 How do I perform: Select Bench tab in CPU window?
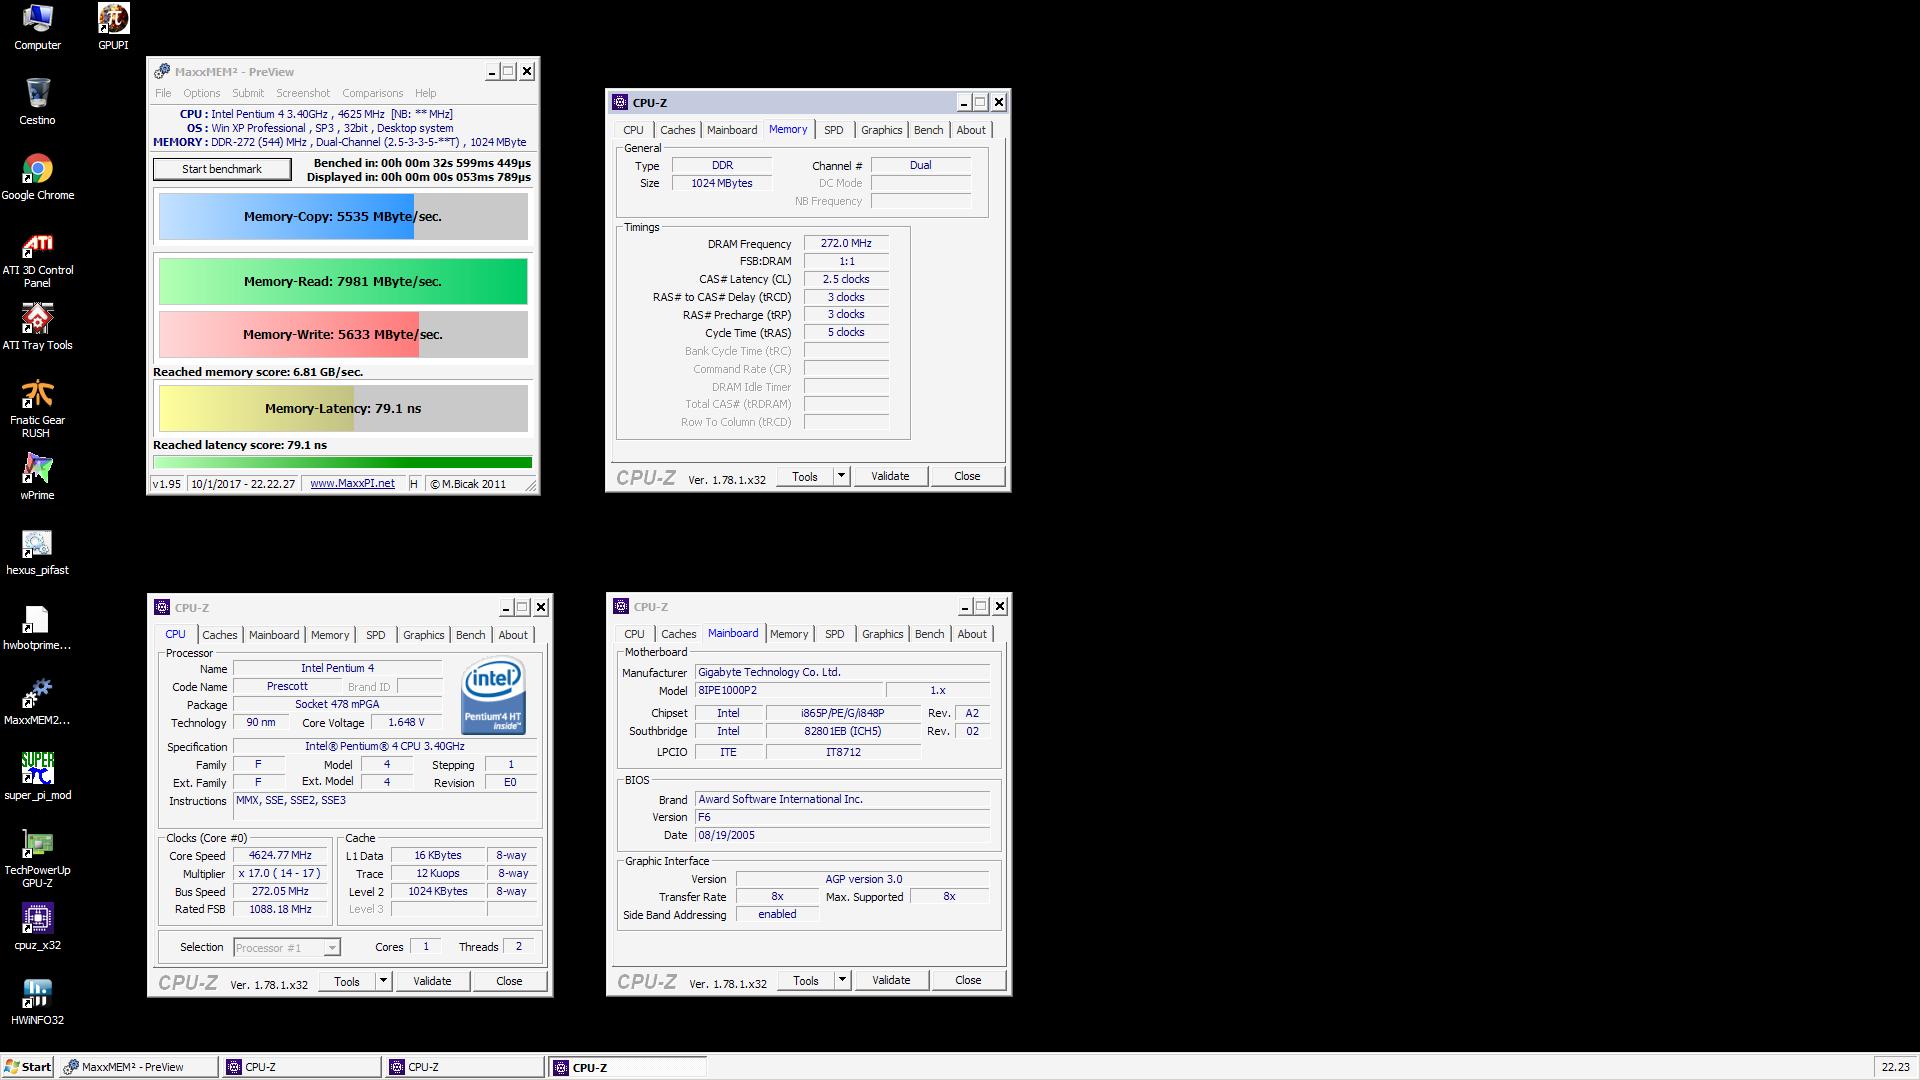point(470,635)
